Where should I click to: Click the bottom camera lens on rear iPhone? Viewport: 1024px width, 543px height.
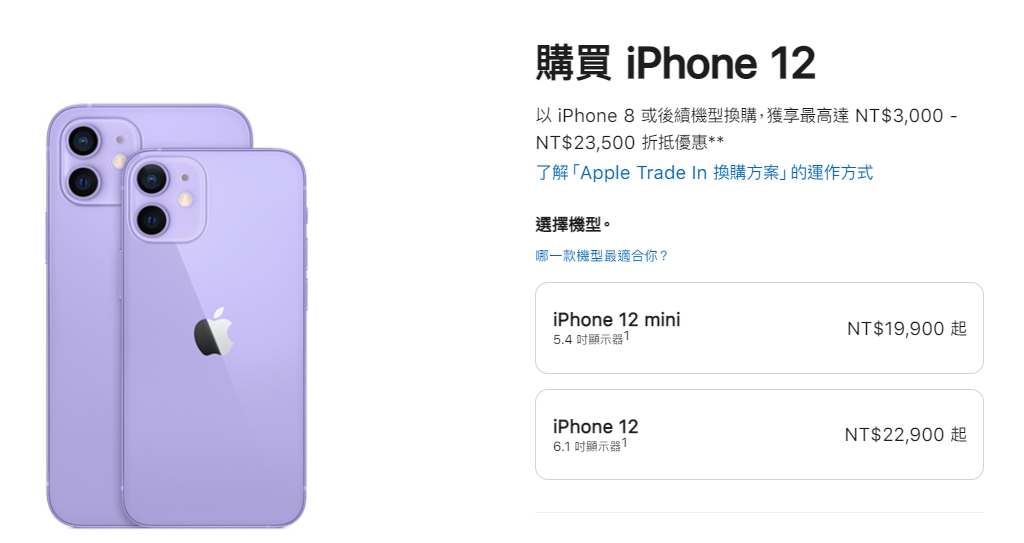[84, 182]
